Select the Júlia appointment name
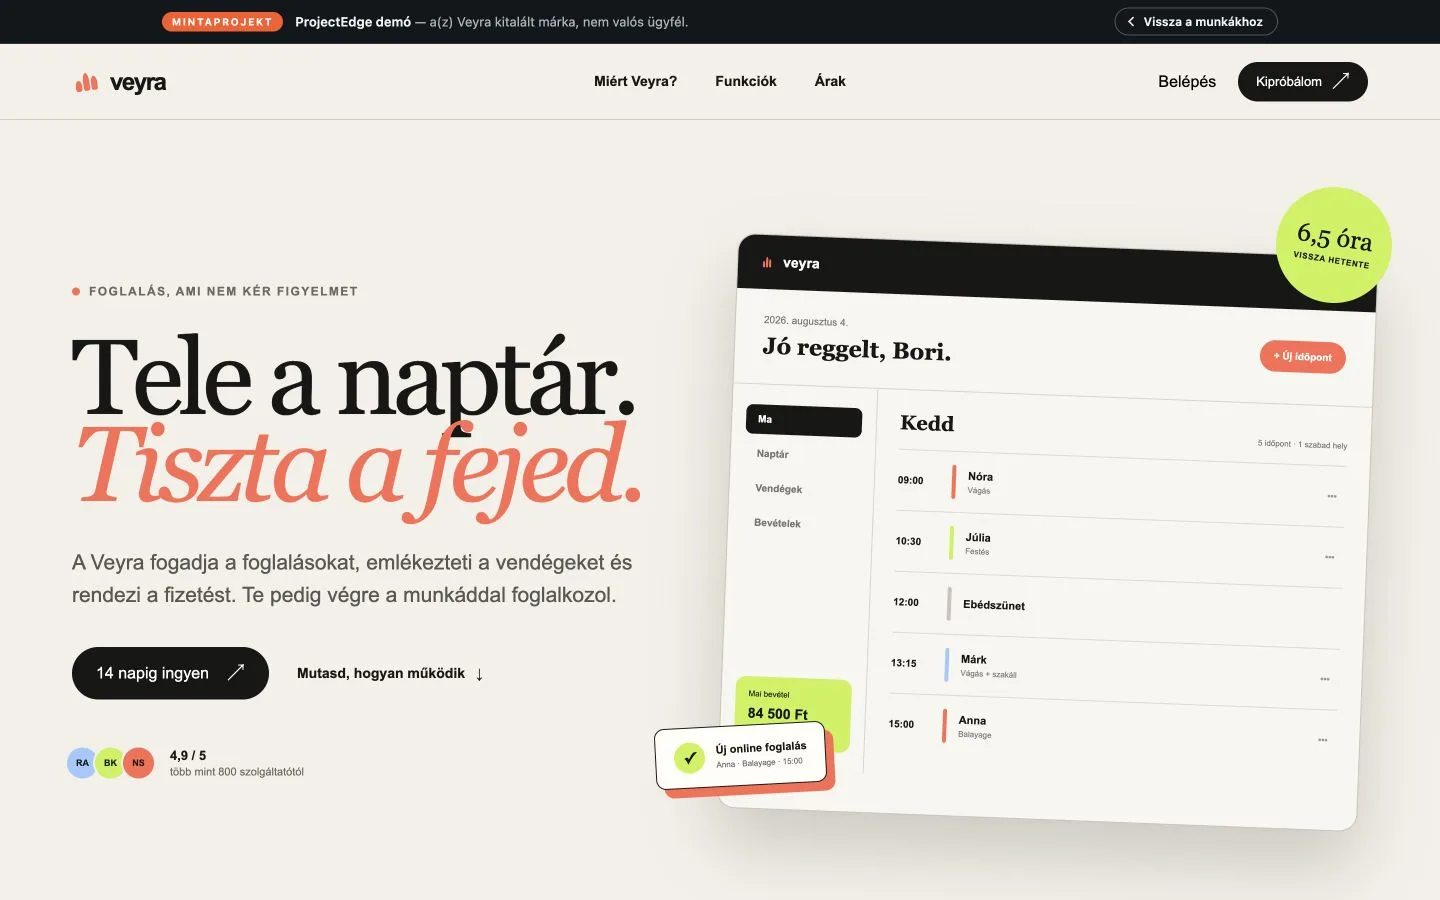The height and width of the screenshot is (900, 1440). (978, 538)
